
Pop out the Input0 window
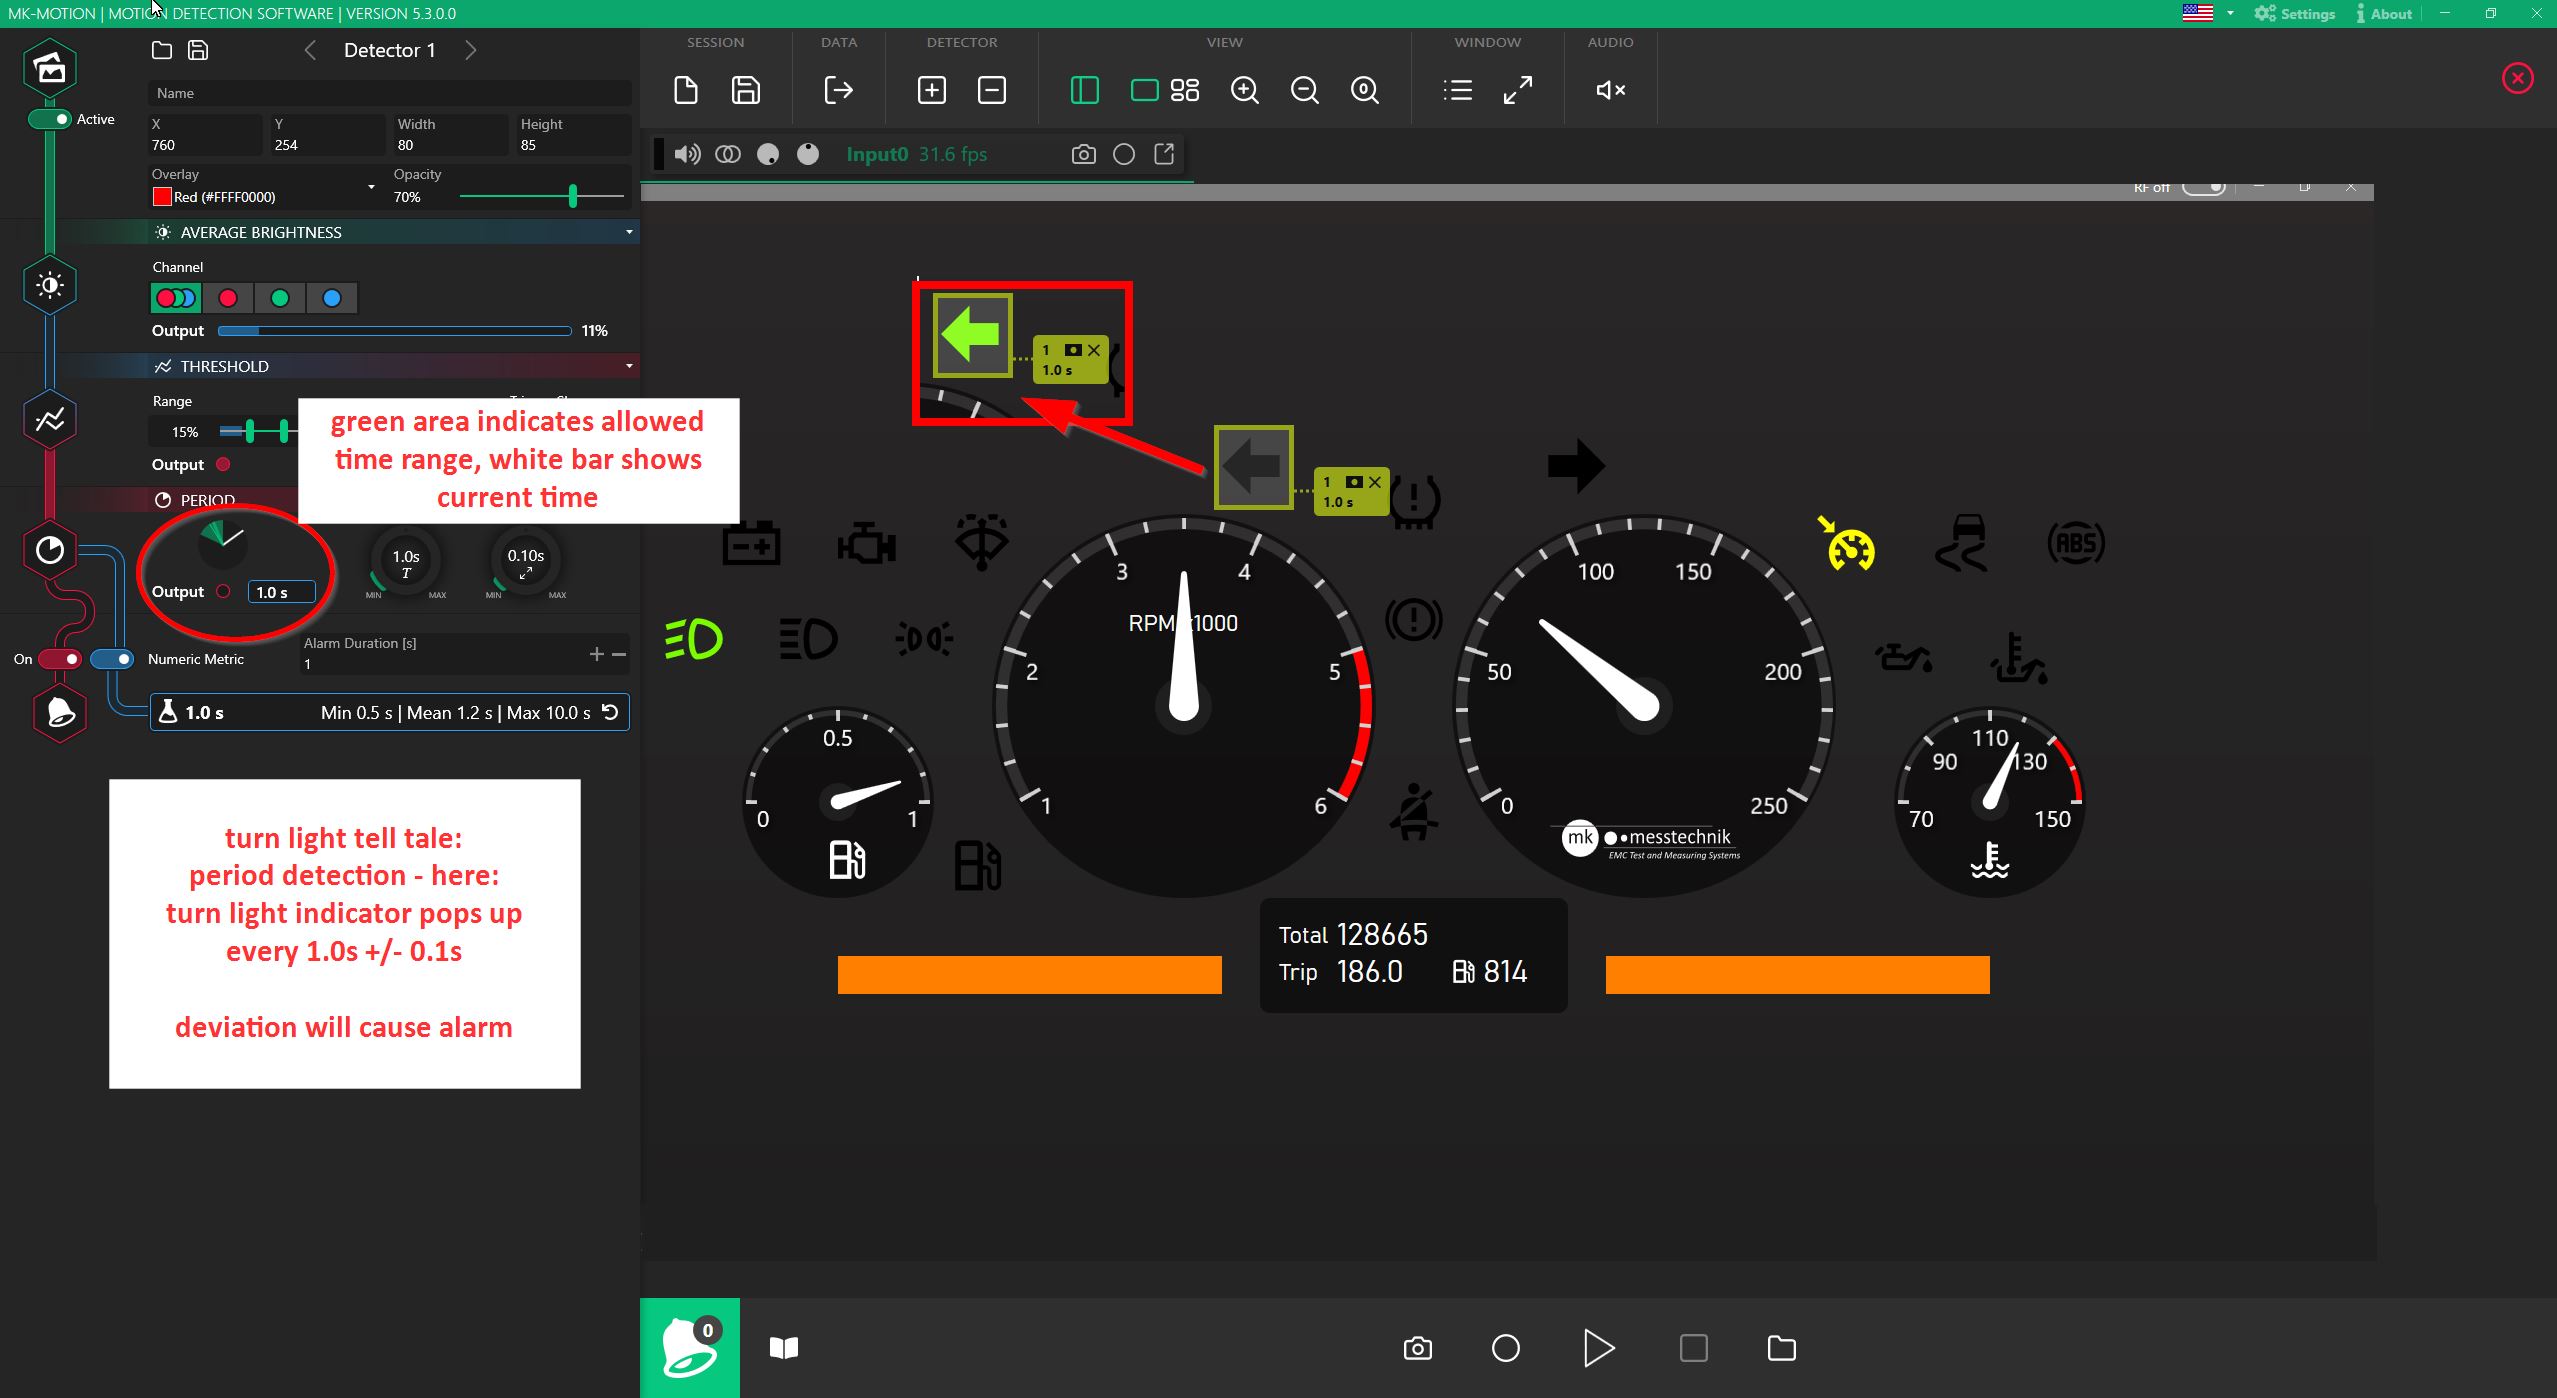[x=1164, y=154]
